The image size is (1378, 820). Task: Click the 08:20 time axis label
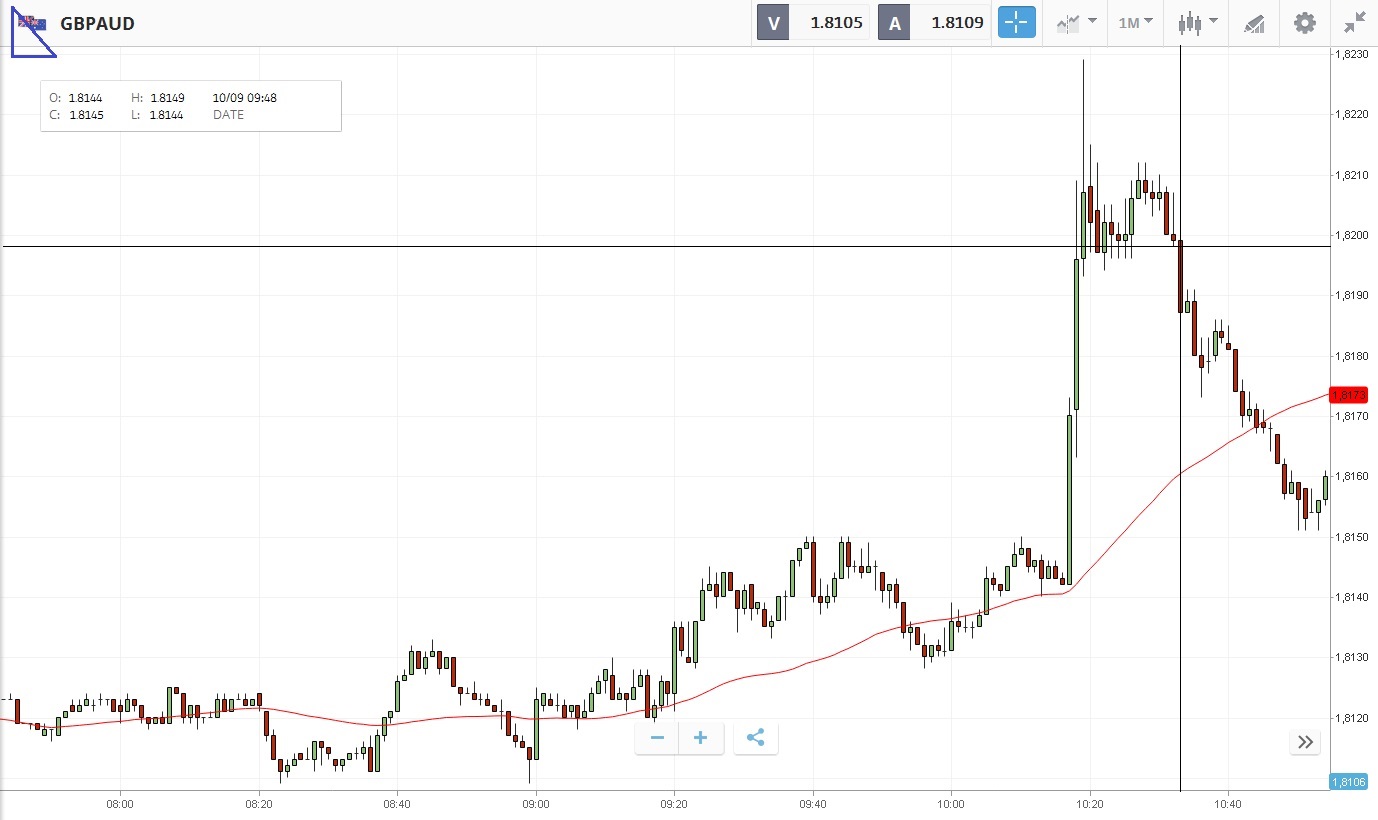[259, 803]
